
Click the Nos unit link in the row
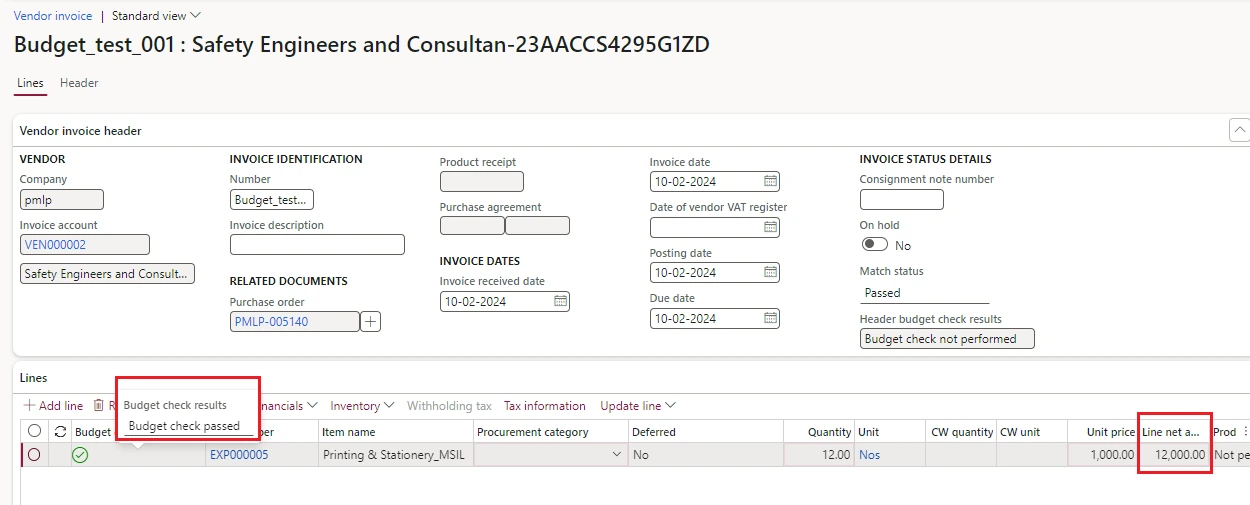(869, 455)
